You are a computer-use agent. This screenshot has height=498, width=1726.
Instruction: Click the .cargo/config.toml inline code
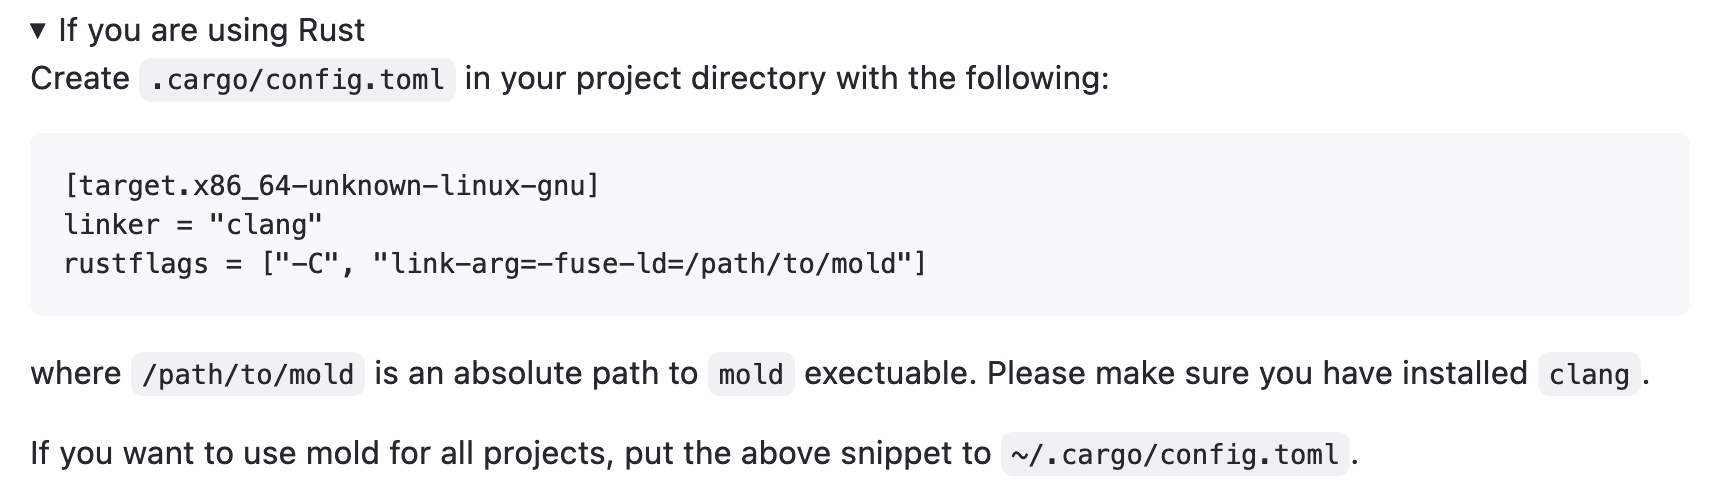[x=297, y=80]
